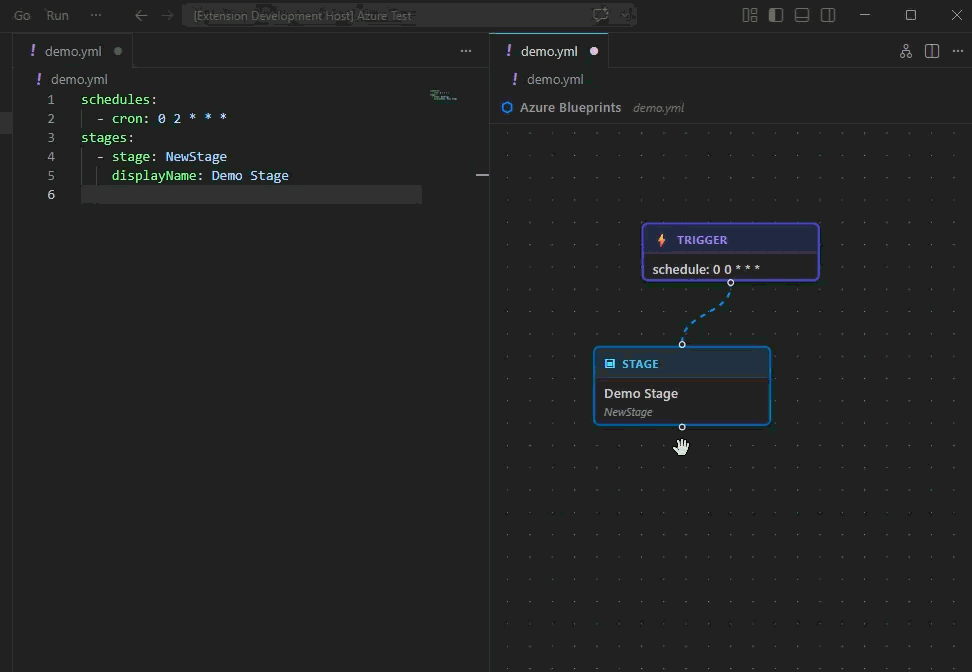Close the right demo.yml tab via the unsaved dot

click(x=594, y=51)
